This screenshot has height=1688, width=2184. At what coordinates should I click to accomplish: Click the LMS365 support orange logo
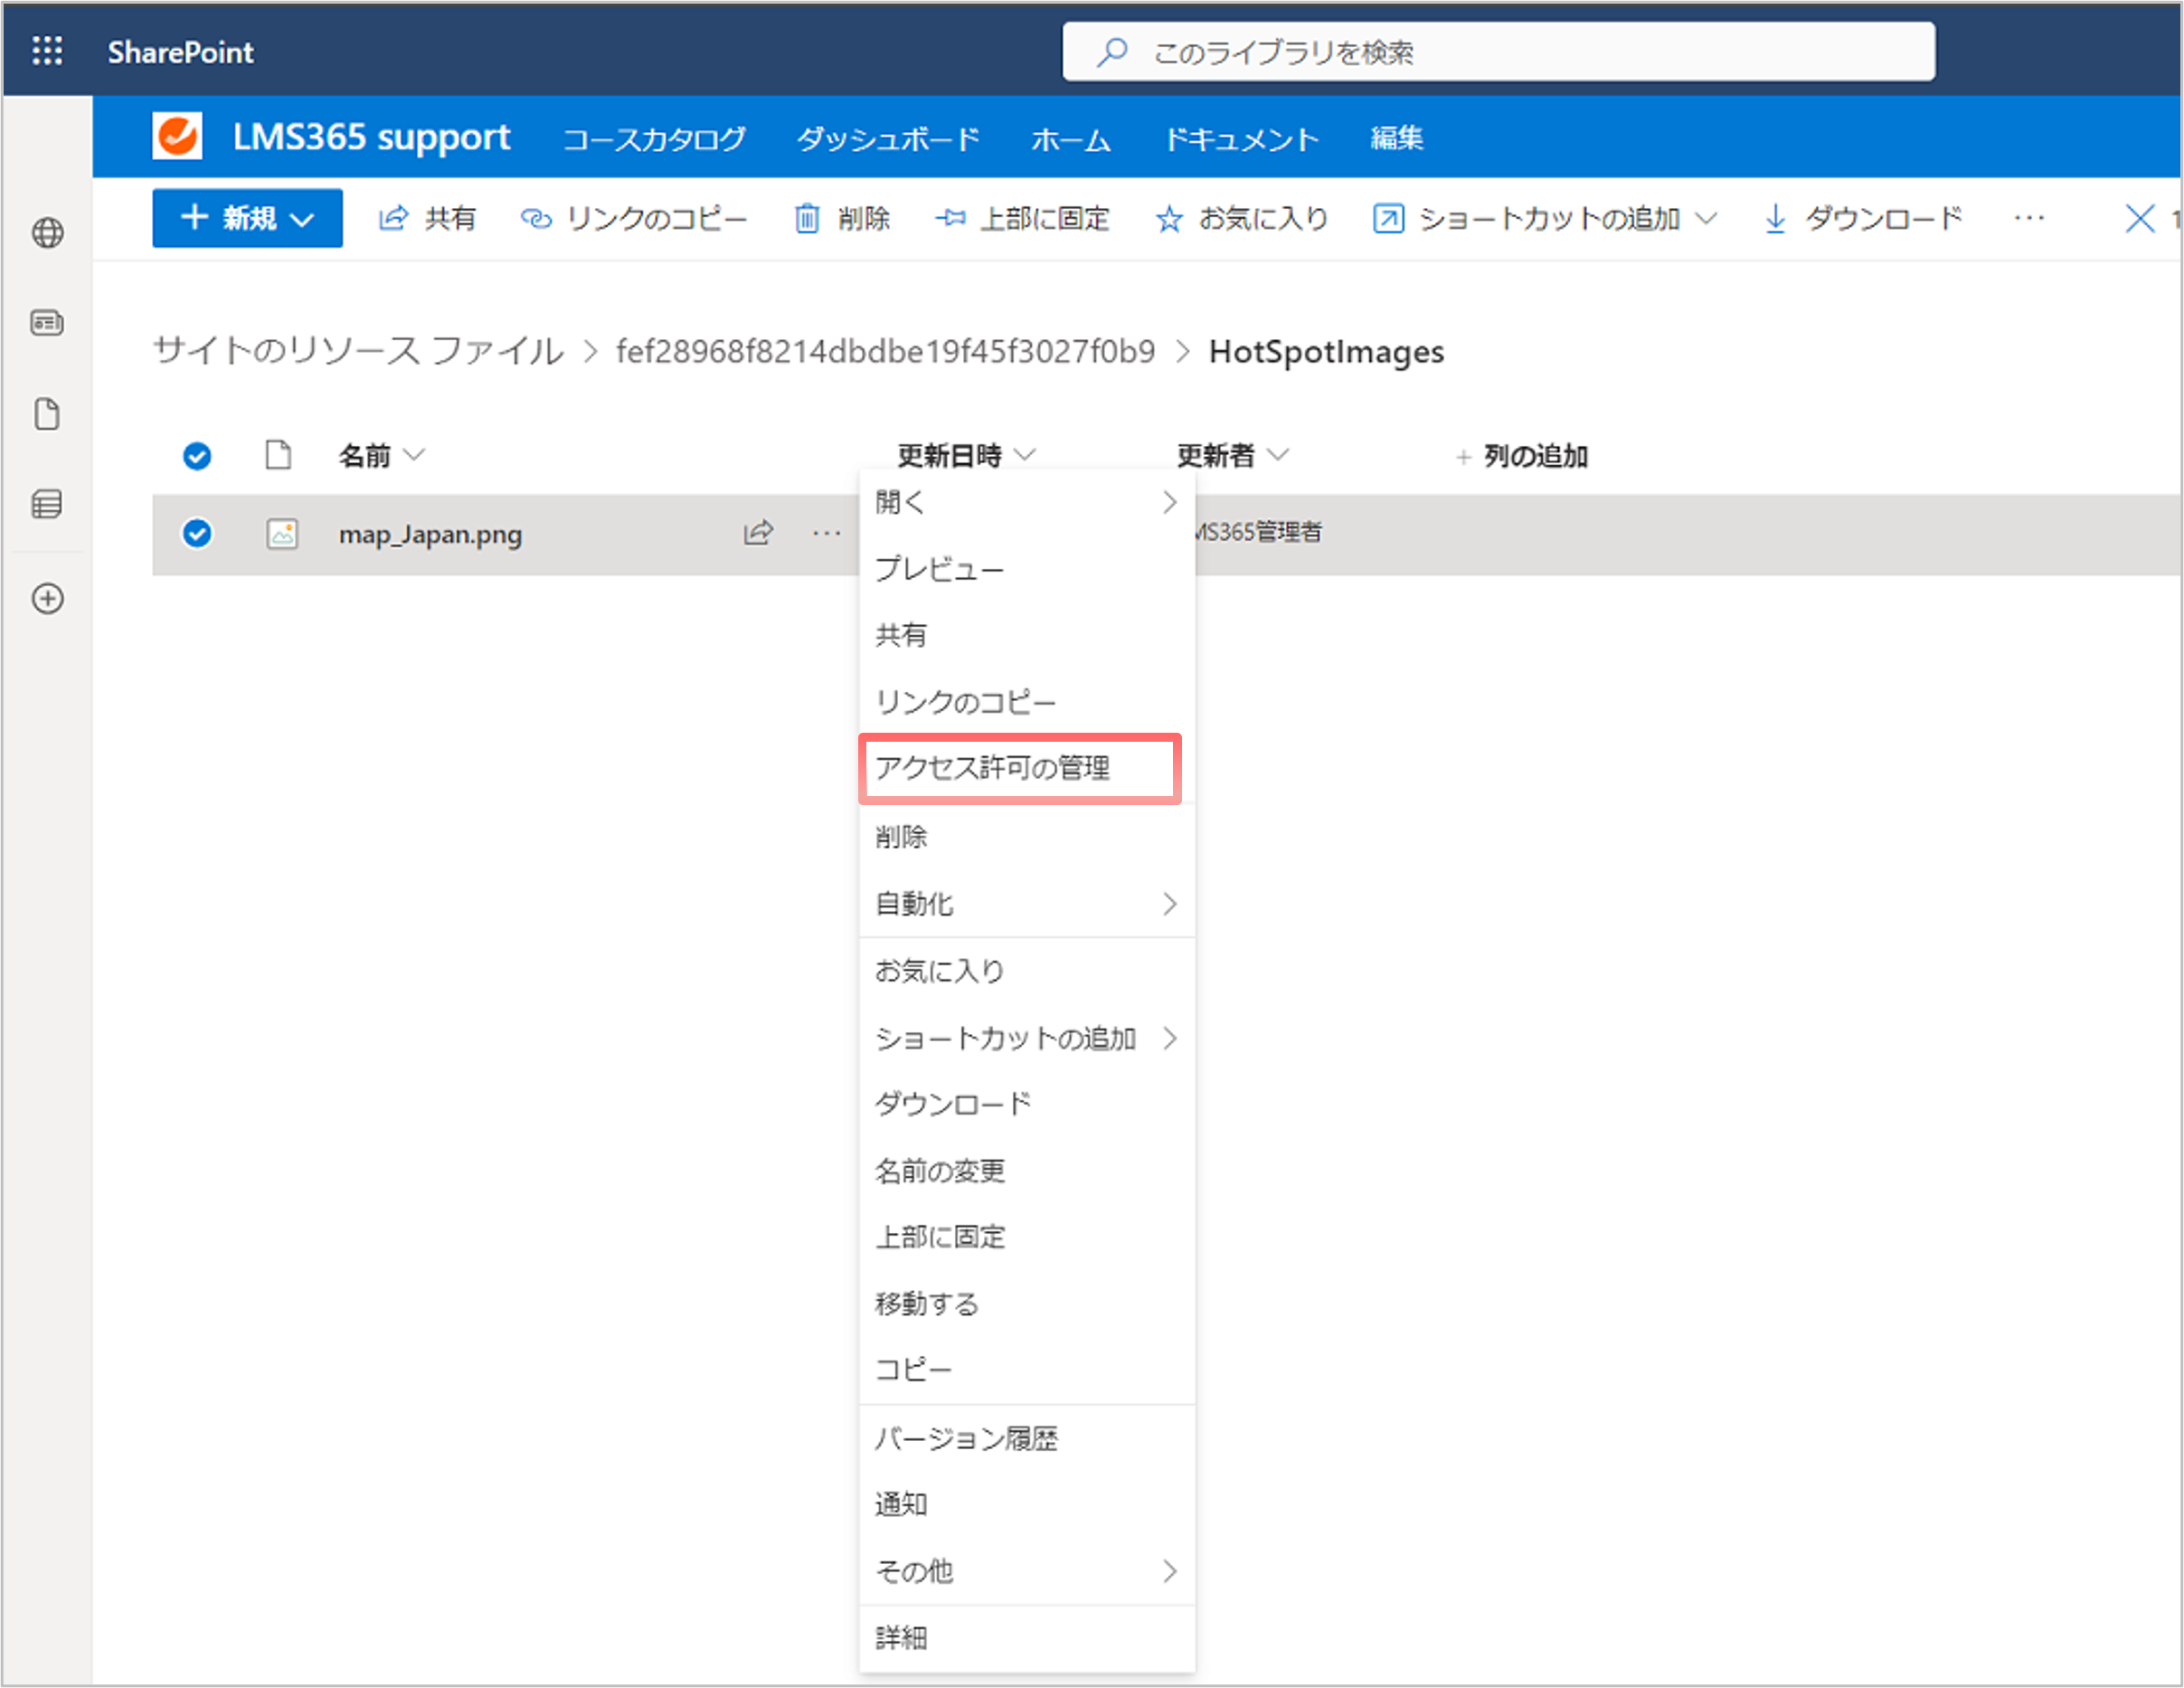(177, 136)
